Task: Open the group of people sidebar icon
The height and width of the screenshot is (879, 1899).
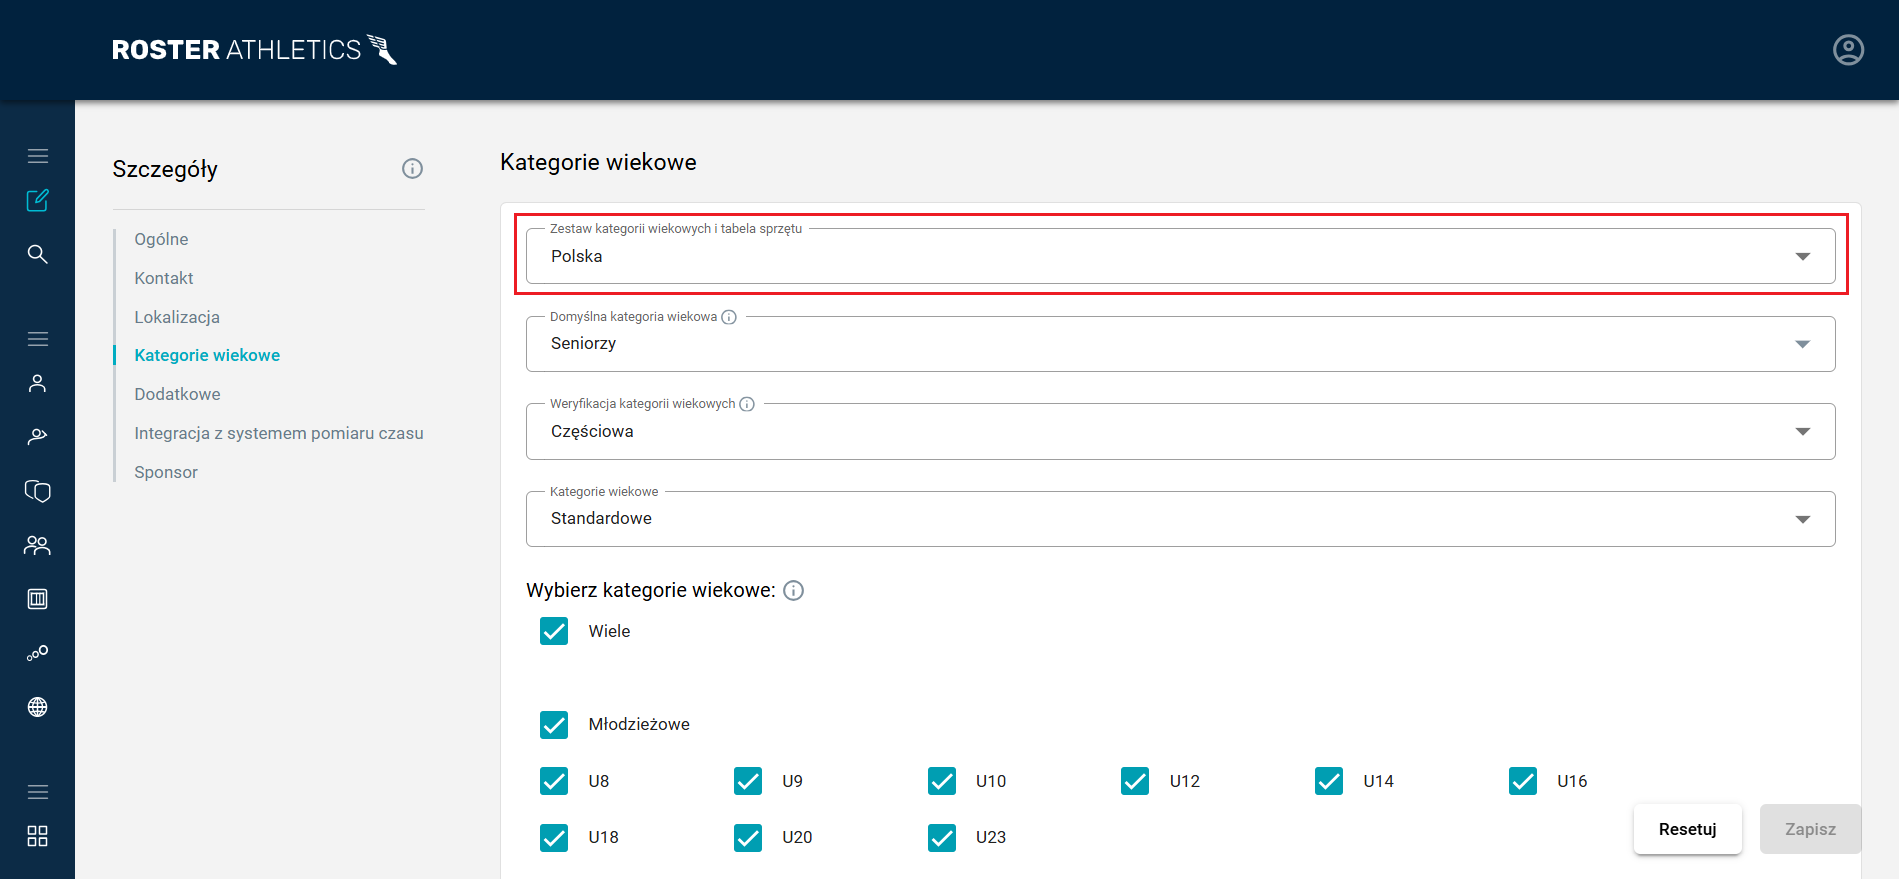Action: [37, 545]
